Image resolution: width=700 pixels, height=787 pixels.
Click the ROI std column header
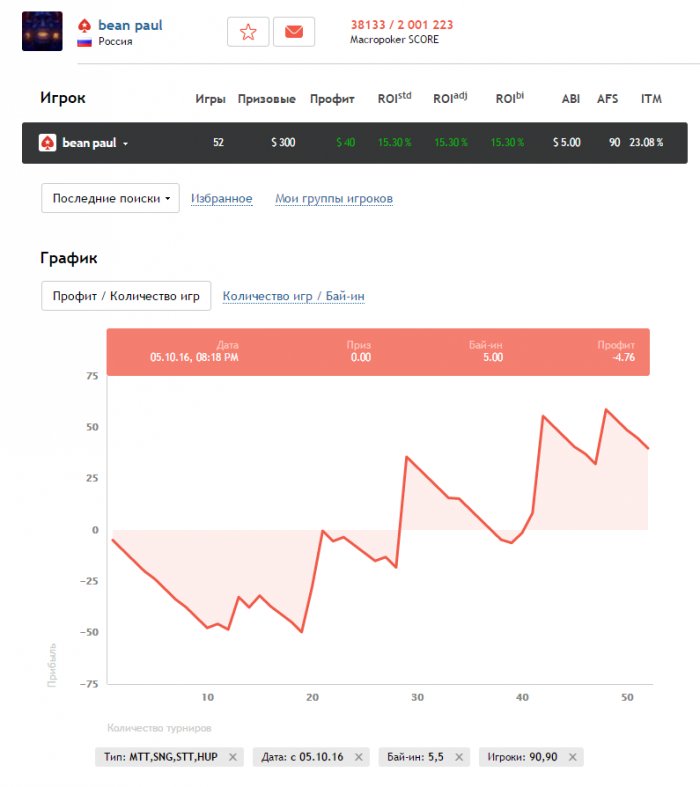(394, 99)
